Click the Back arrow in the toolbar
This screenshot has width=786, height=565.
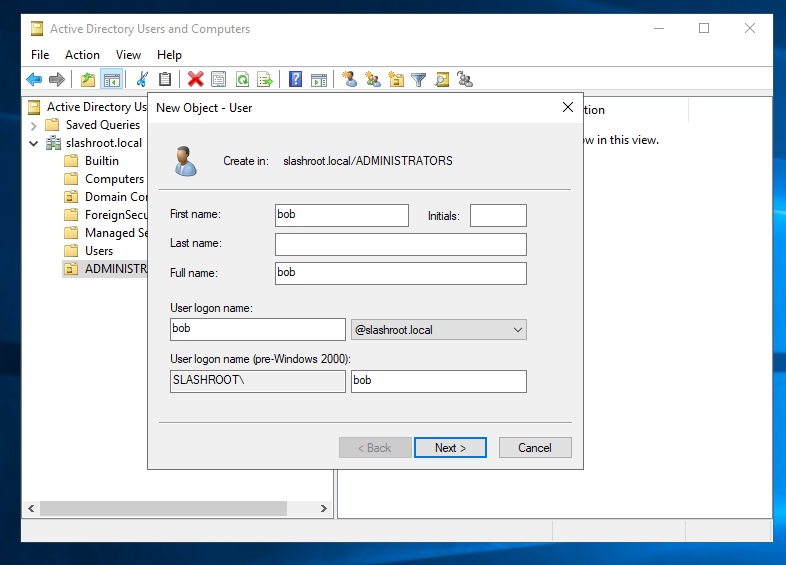coord(34,80)
